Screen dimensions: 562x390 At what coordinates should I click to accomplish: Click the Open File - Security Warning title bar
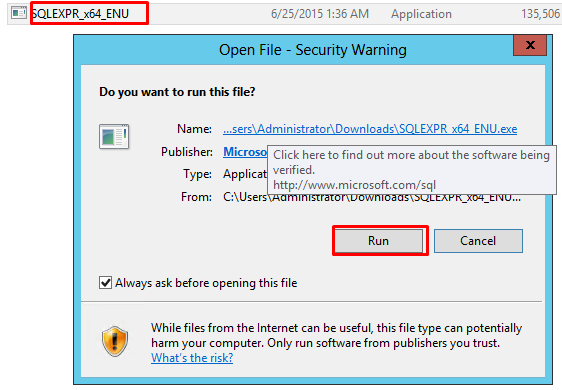pos(313,50)
